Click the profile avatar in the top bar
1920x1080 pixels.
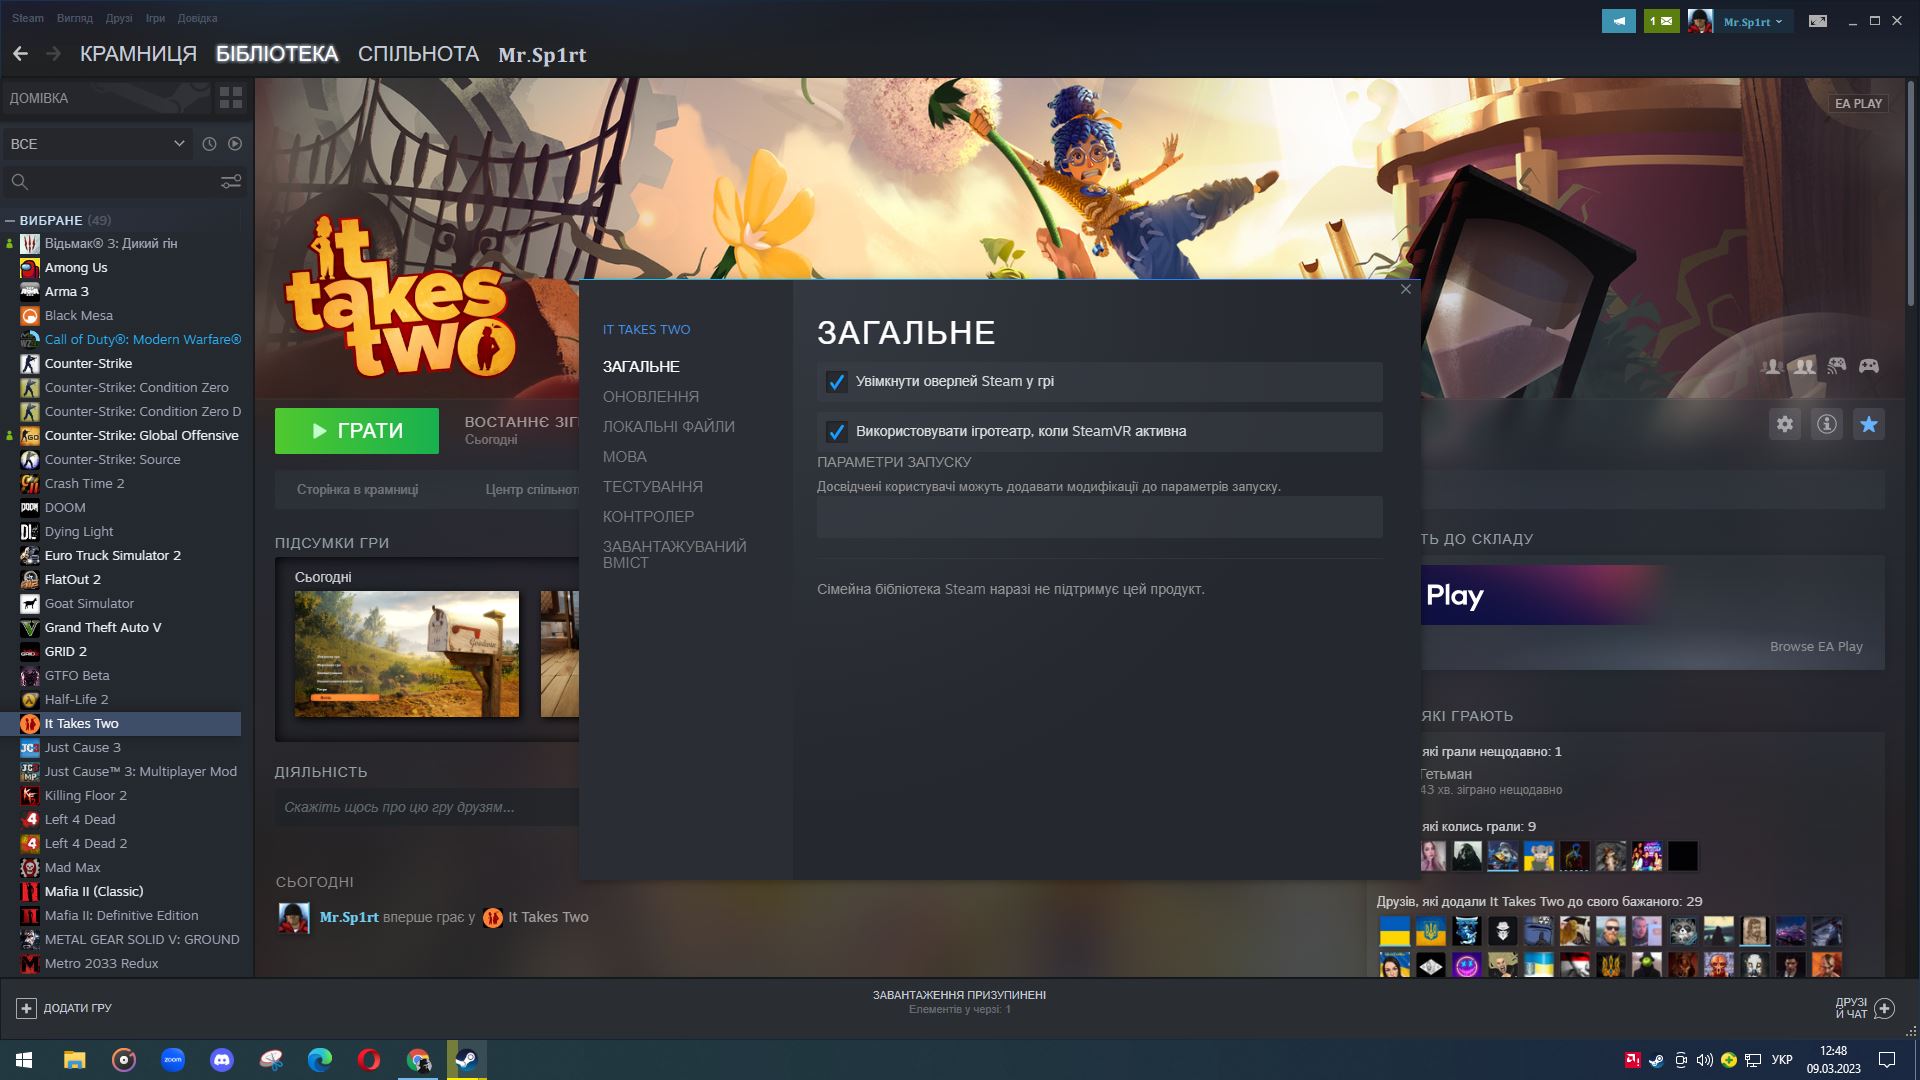tap(1700, 21)
